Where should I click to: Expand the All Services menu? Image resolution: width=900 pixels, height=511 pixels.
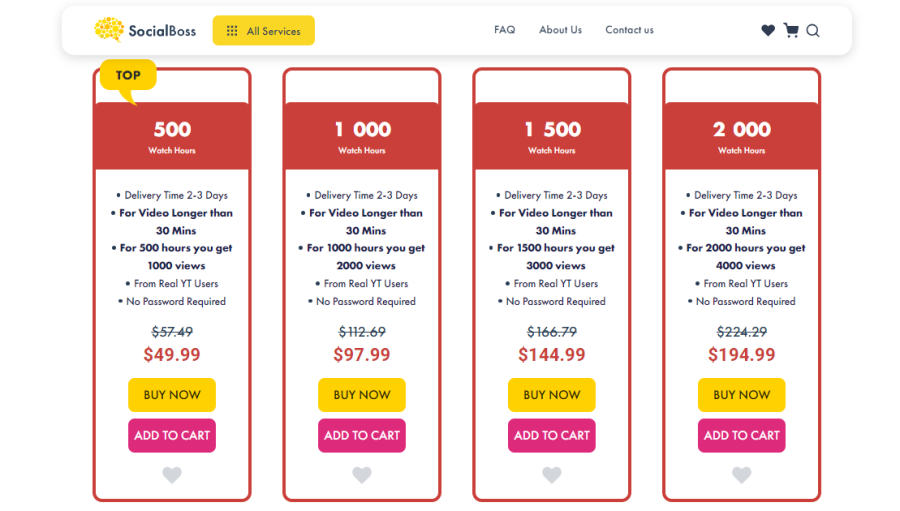[263, 30]
